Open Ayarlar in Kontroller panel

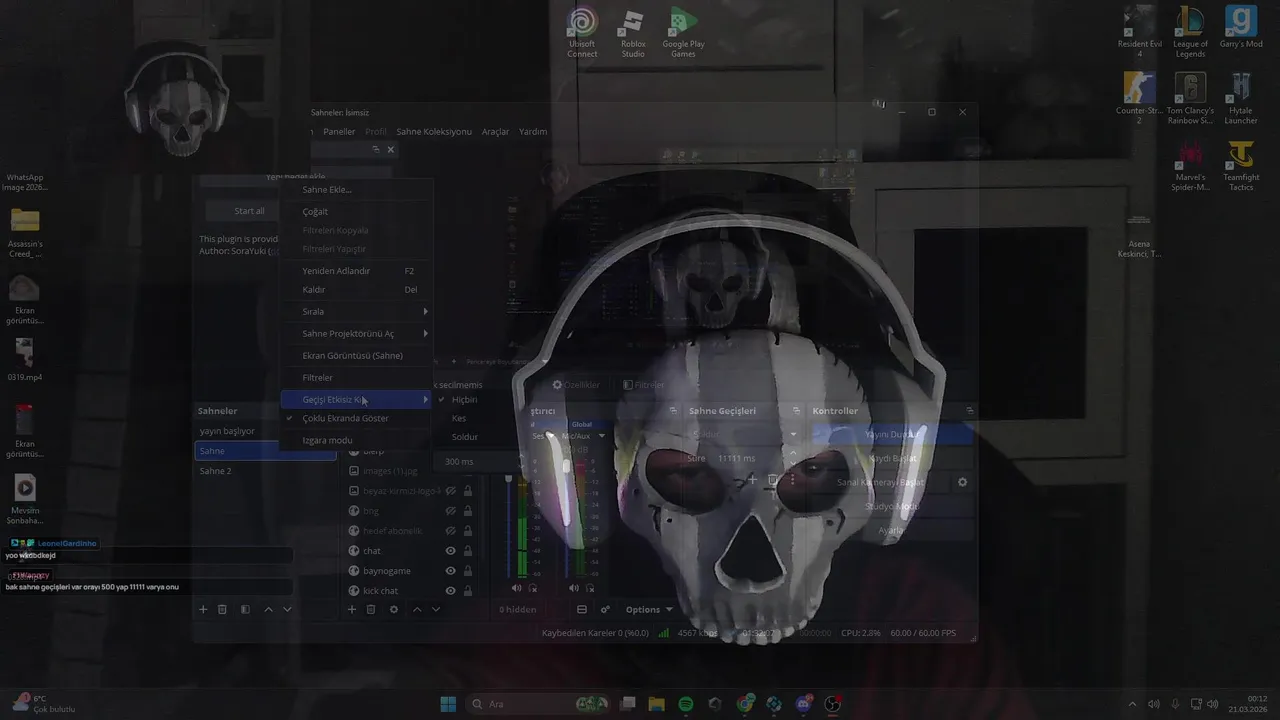[x=892, y=530]
